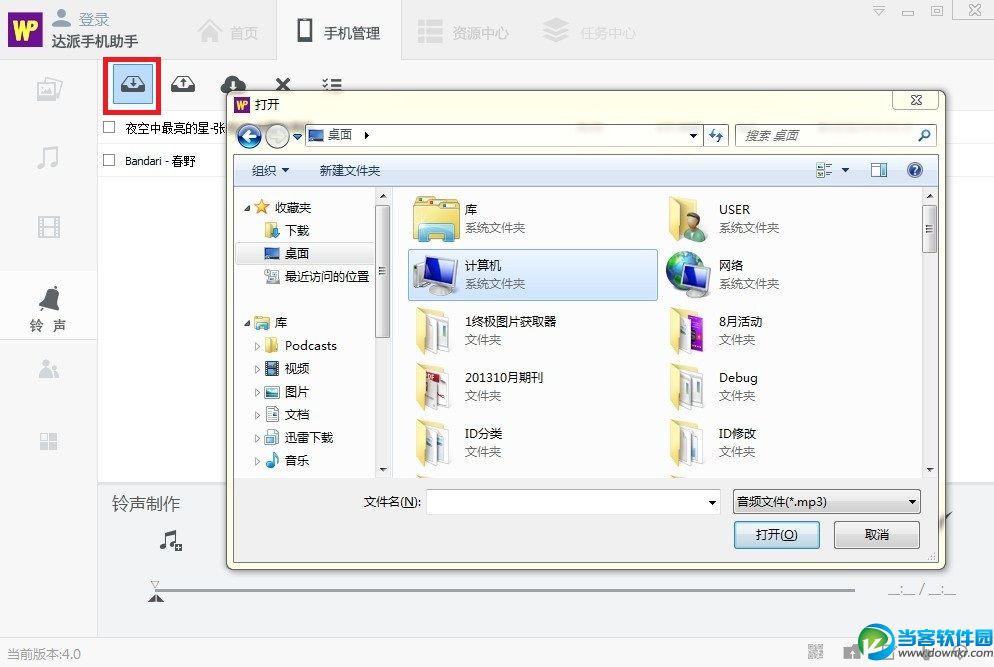The height and width of the screenshot is (667, 994).
Task: Click the 打开(O) button
Action: (x=777, y=534)
